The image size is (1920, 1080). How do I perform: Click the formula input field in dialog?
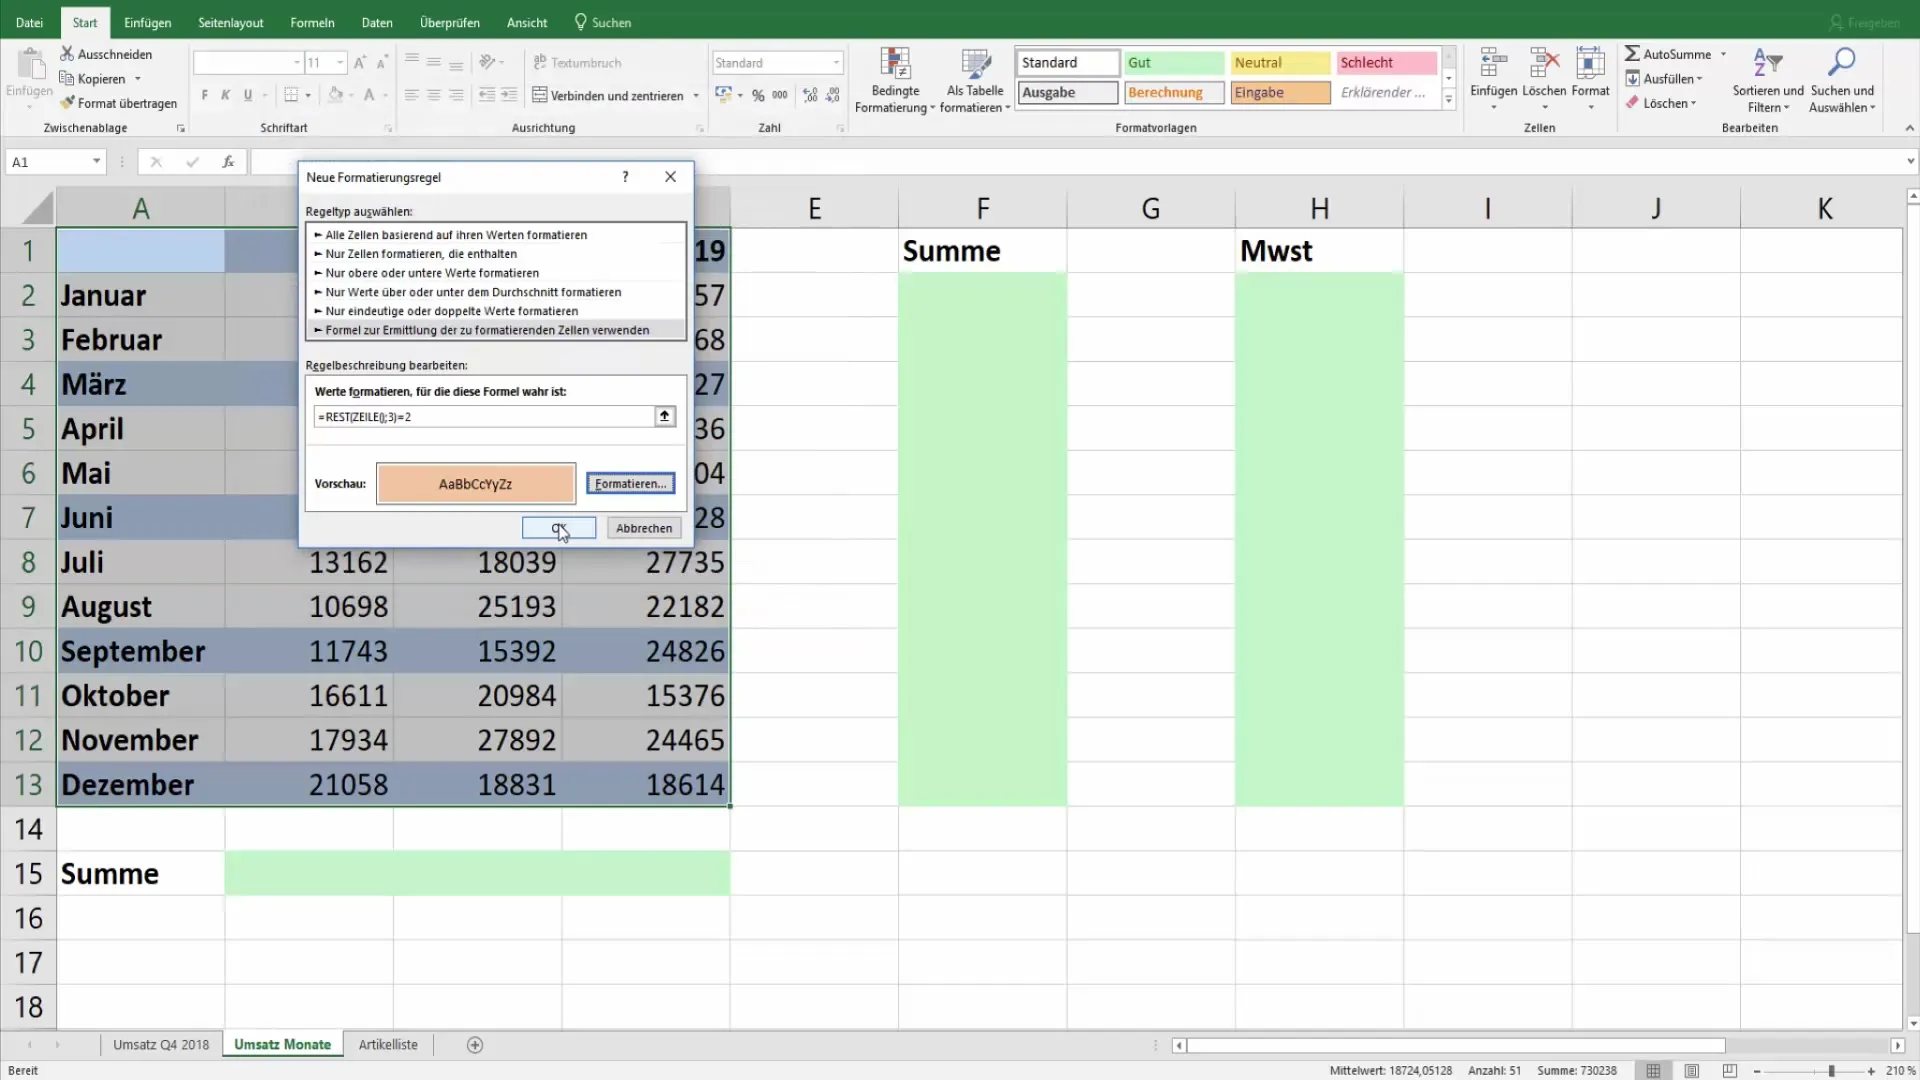click(484, 417)
